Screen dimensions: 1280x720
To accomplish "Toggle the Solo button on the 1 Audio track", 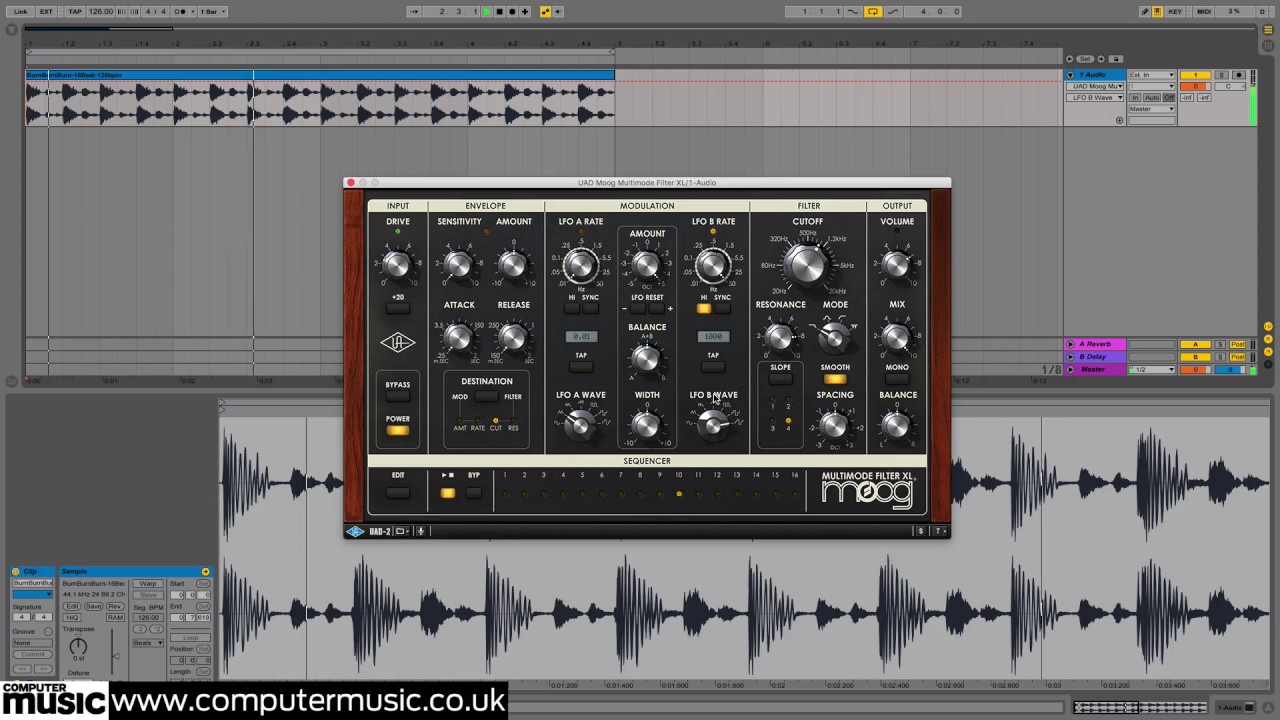I will [1221, 75].
